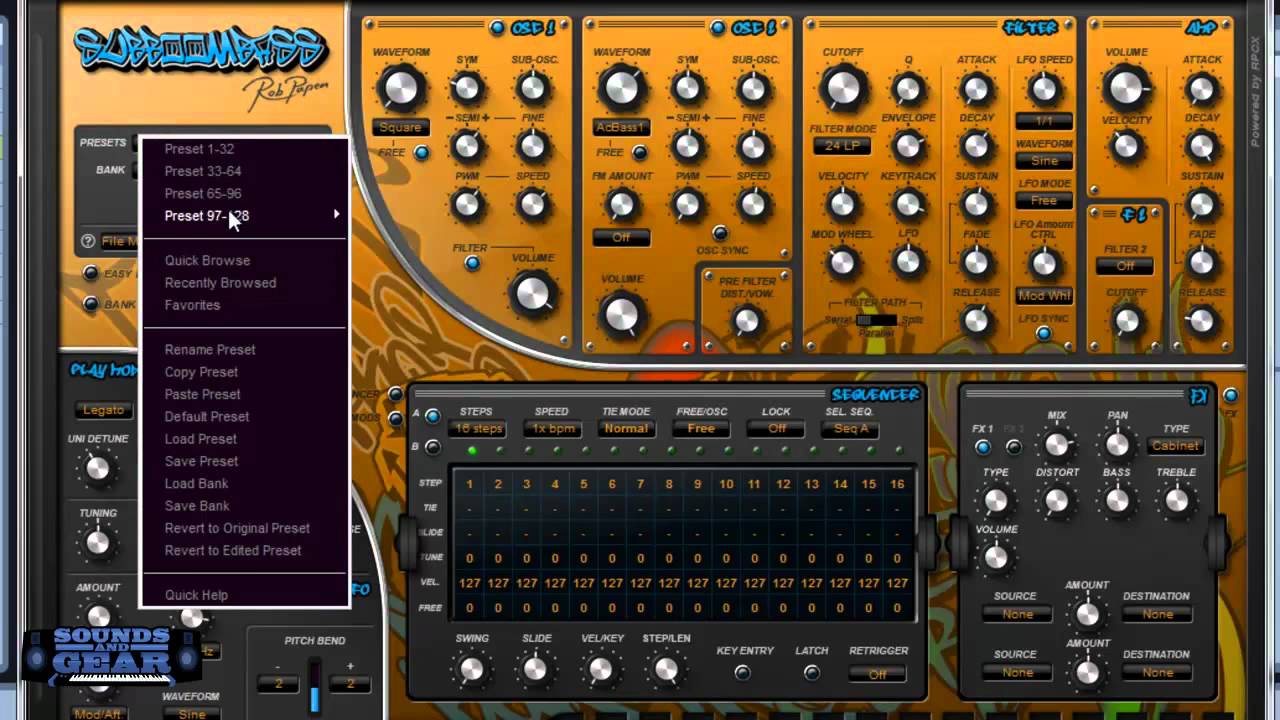This screenshot has height=720, width=1280.
Task: Enable OSC Sync
Action: click(719, 234)
